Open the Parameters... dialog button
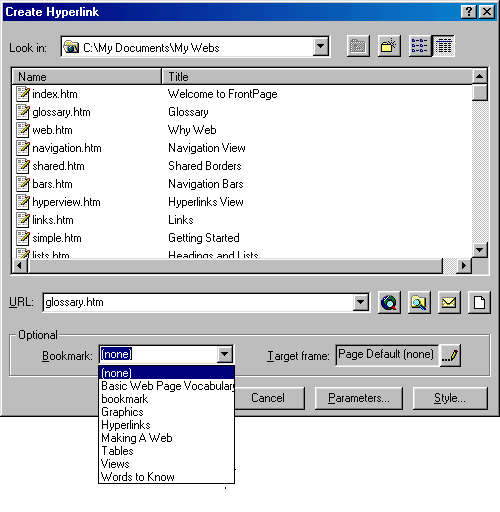This screenshot has height=512, width=500. (359, 398)
